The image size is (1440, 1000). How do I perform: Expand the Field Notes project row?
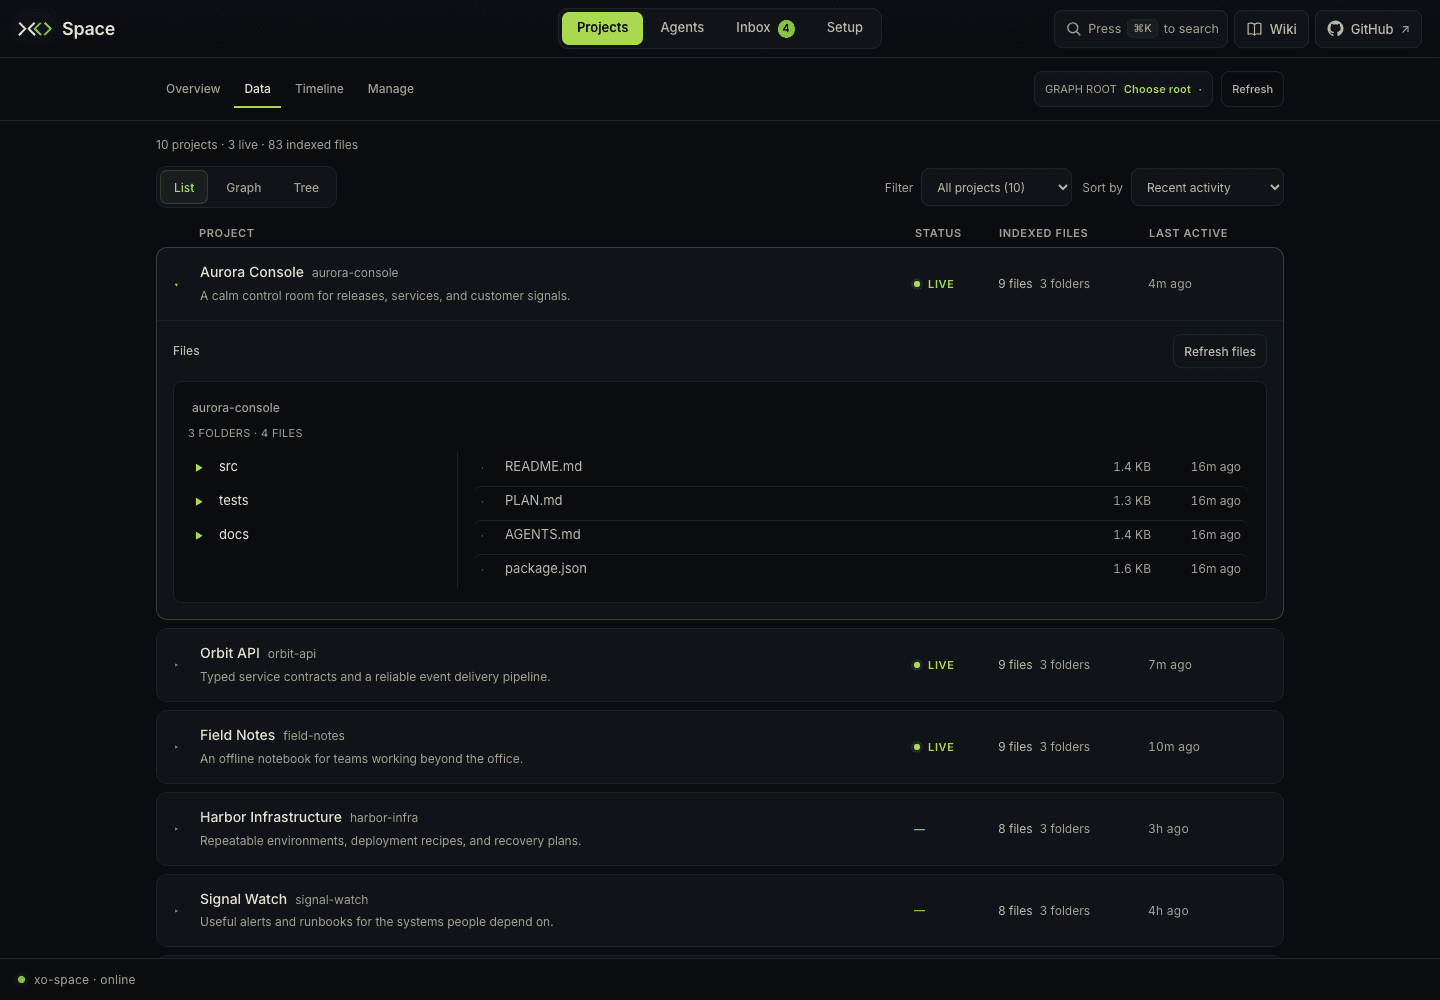(x=719, y=747)
